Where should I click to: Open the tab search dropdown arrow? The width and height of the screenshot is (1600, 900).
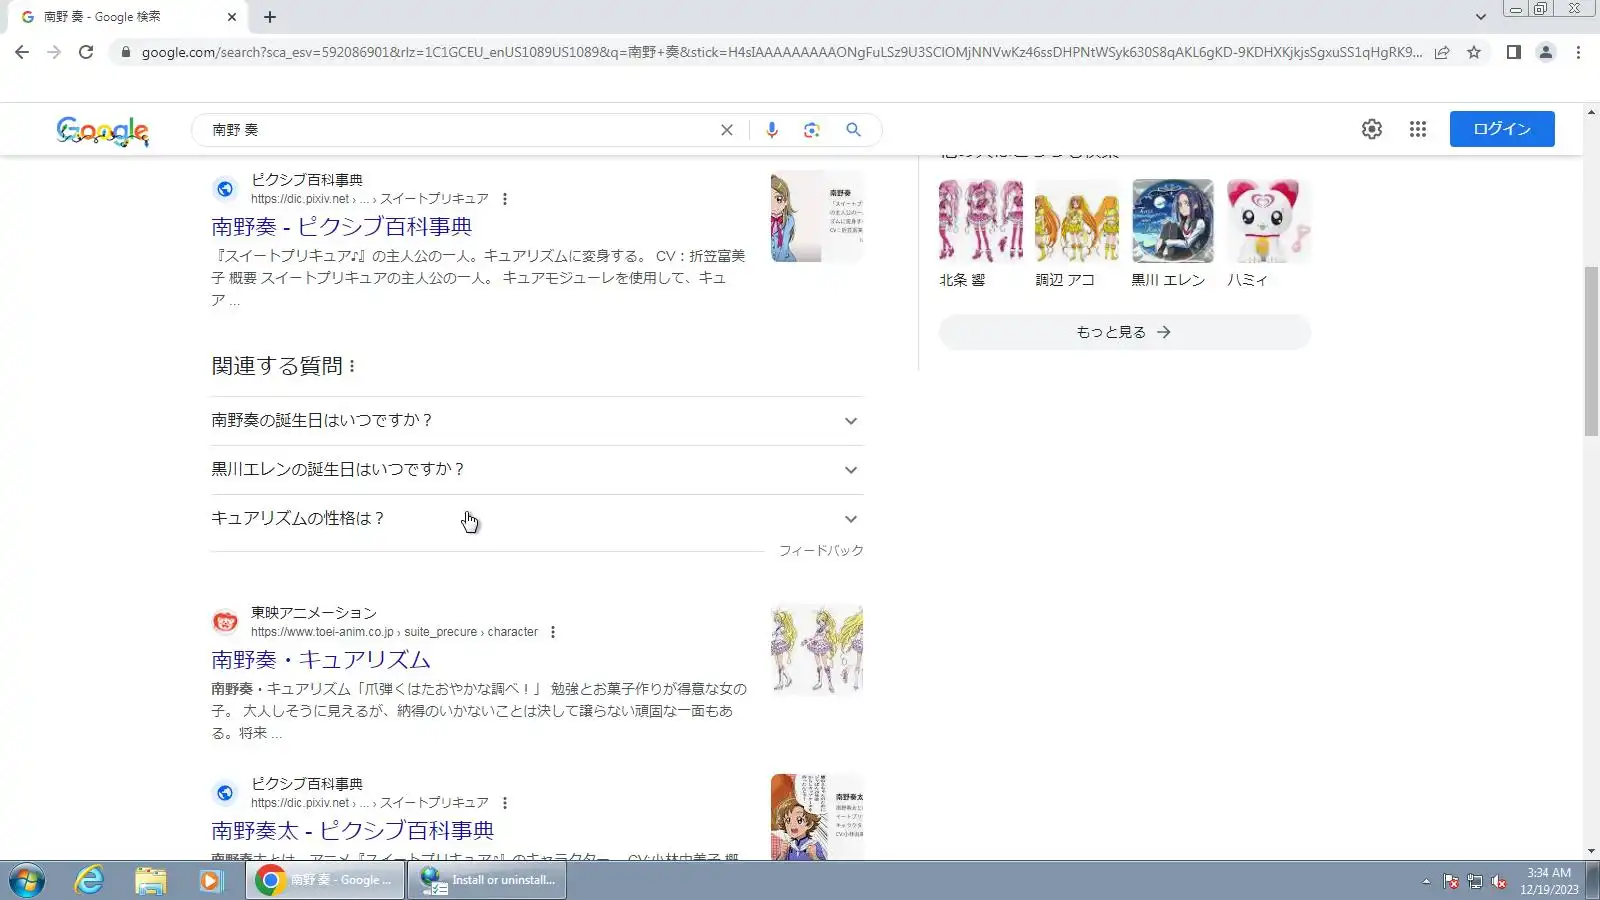[x=1481, y=17]
